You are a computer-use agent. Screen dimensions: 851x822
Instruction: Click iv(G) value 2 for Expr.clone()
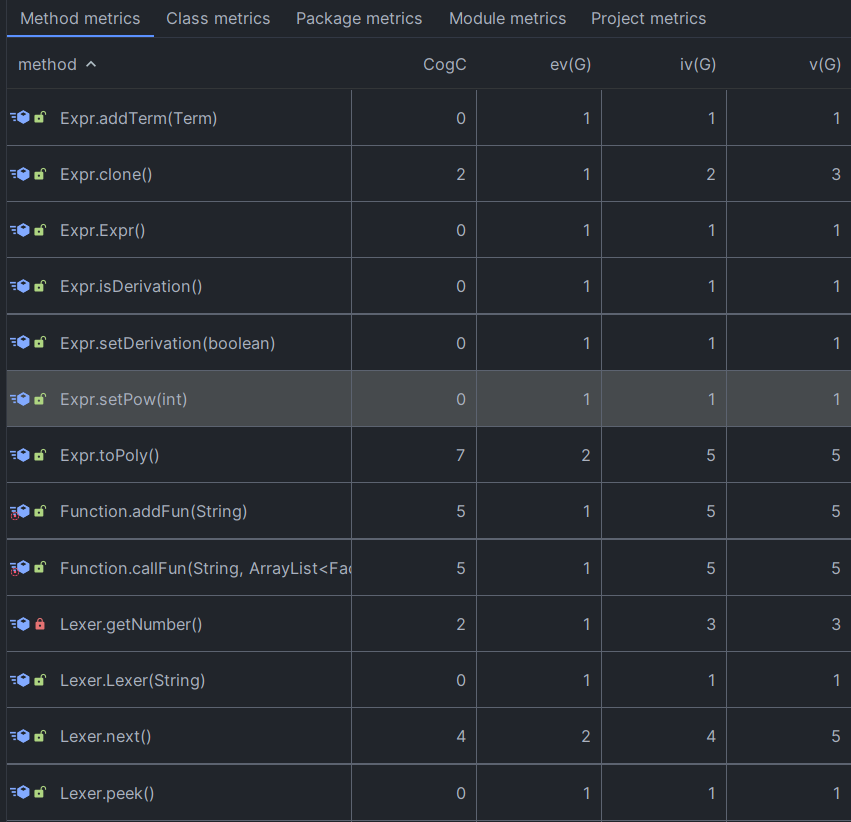[711, 174]
